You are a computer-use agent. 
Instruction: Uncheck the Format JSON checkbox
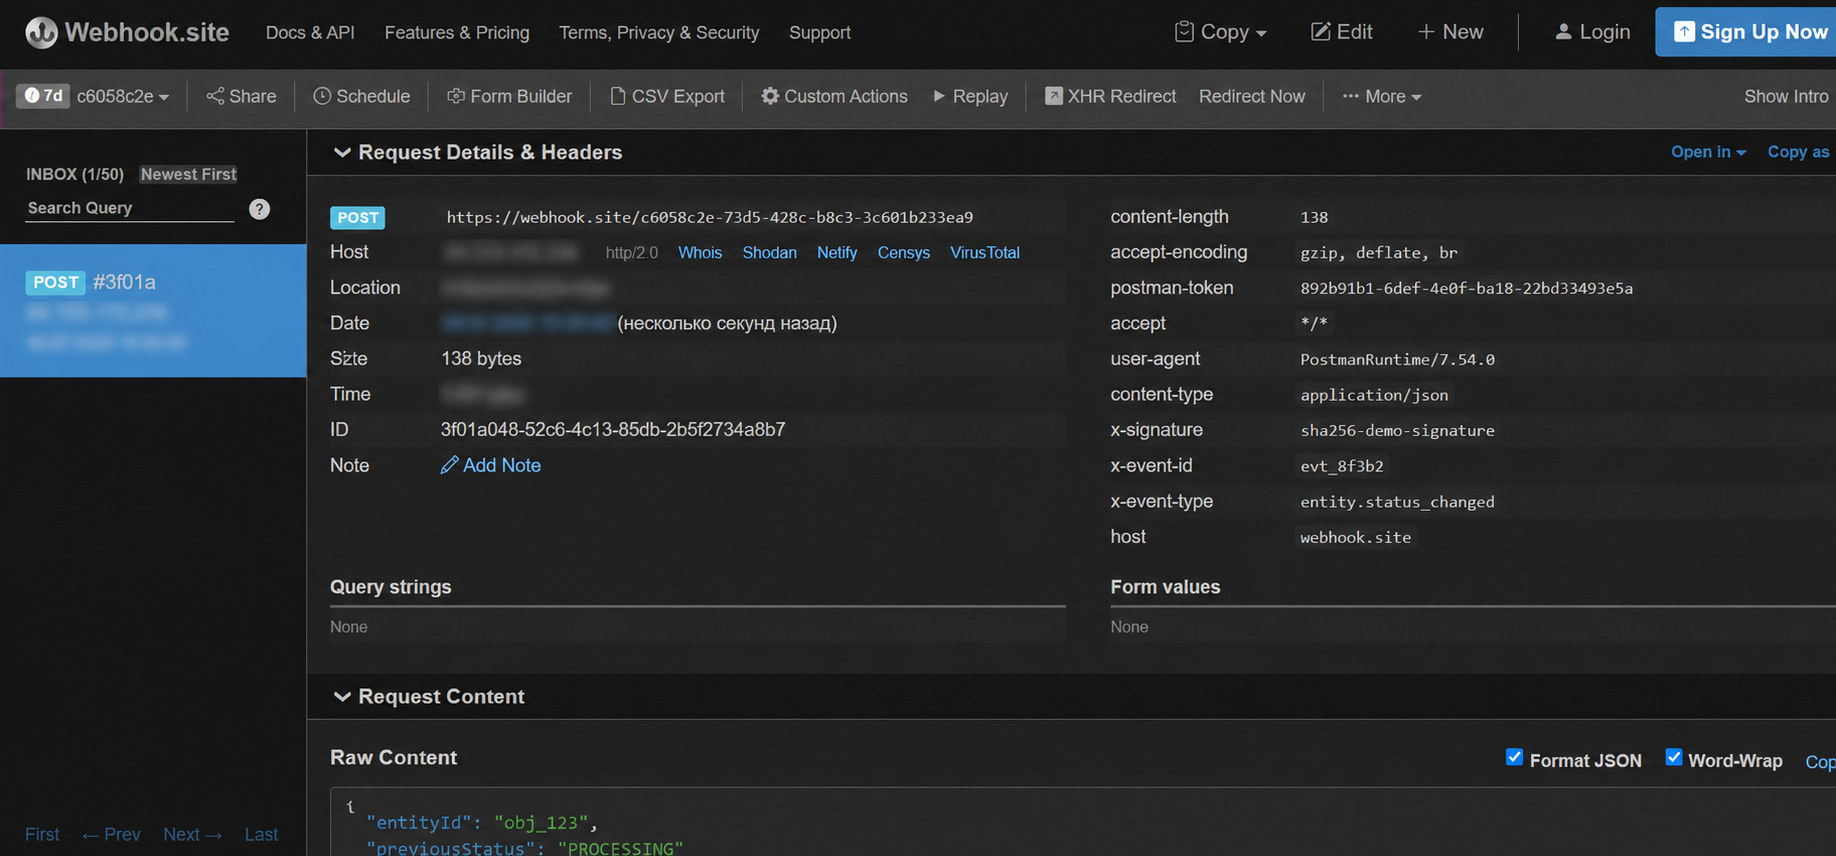pos(1514,757)
